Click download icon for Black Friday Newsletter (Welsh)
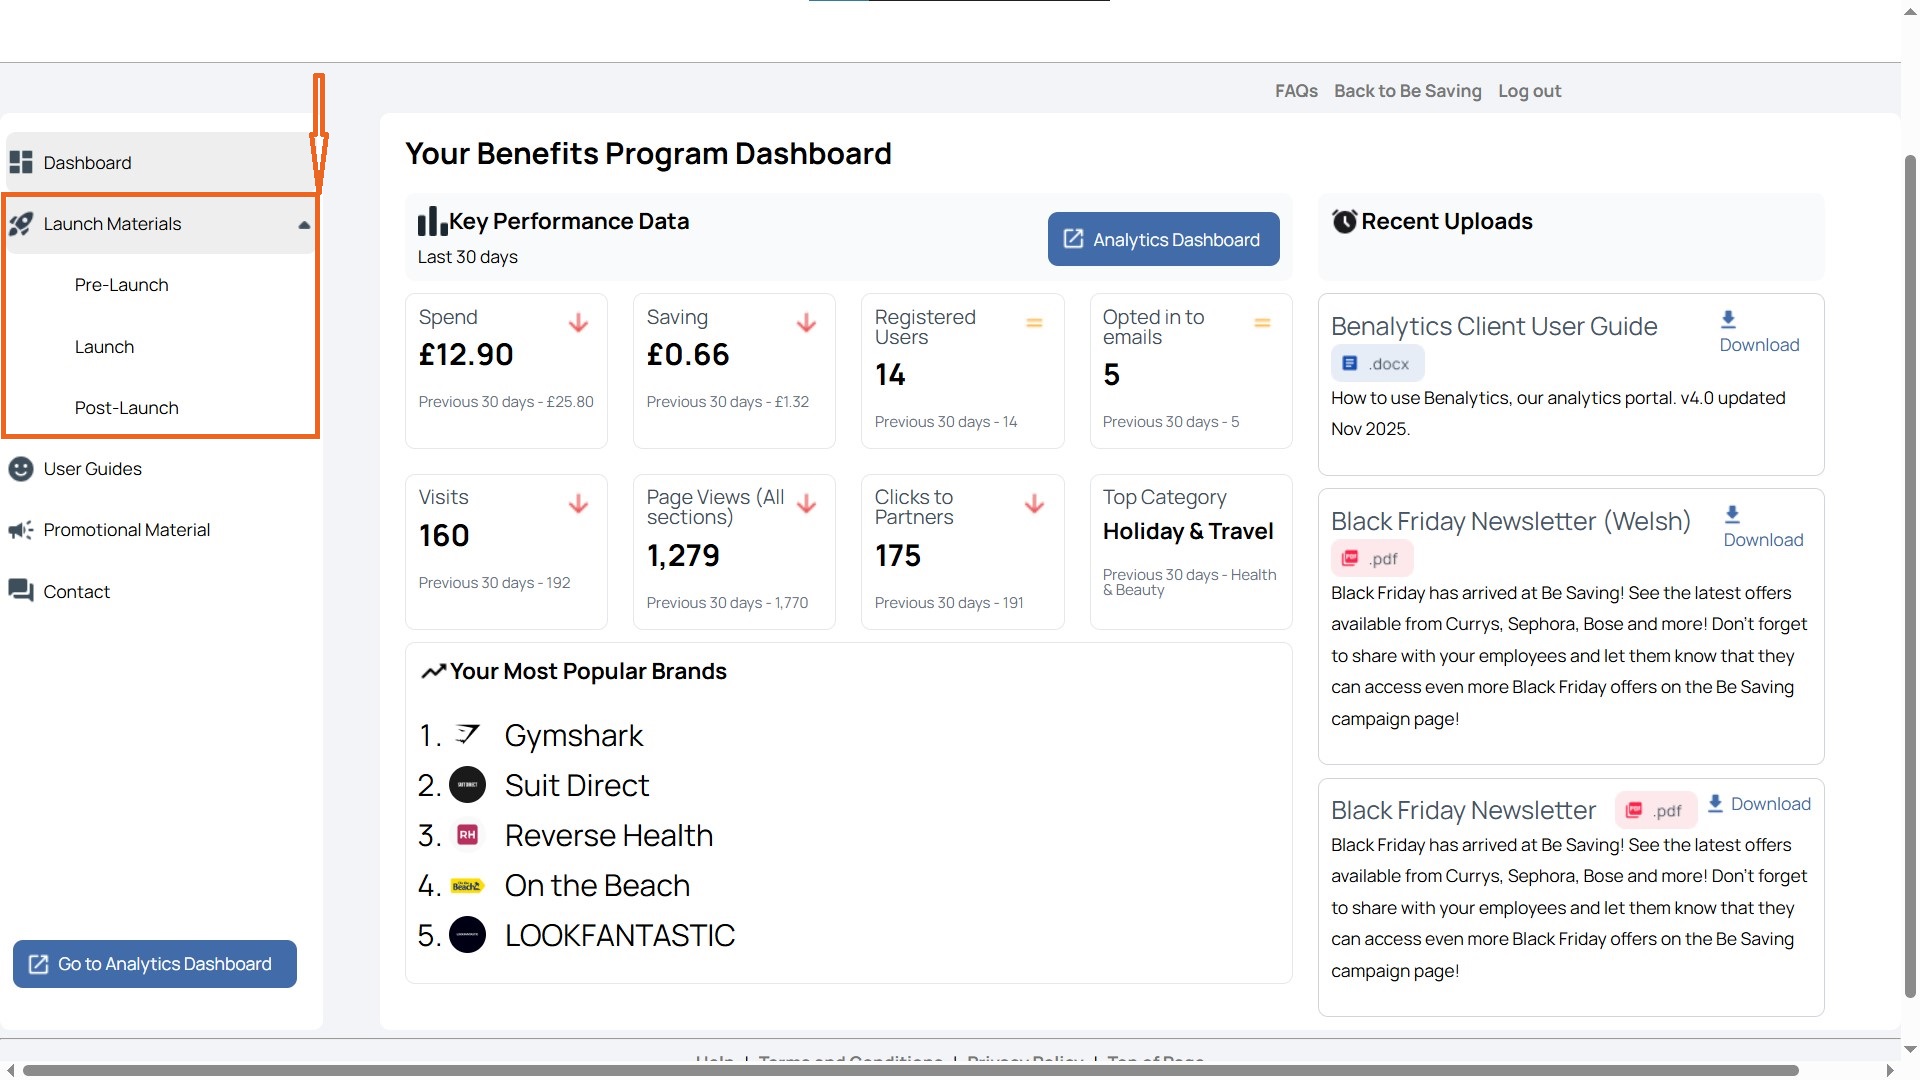The height and width of the screenshot is (1080, 1920). 1732,515
